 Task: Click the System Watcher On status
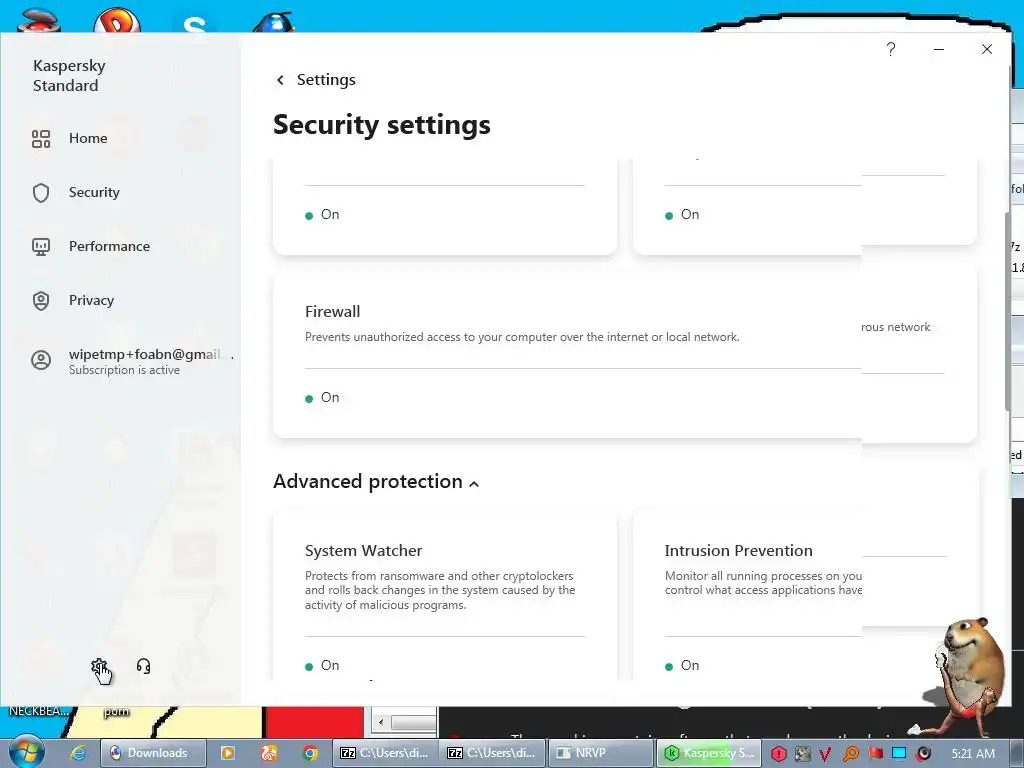pyautogui.click(x=323, y=665)
